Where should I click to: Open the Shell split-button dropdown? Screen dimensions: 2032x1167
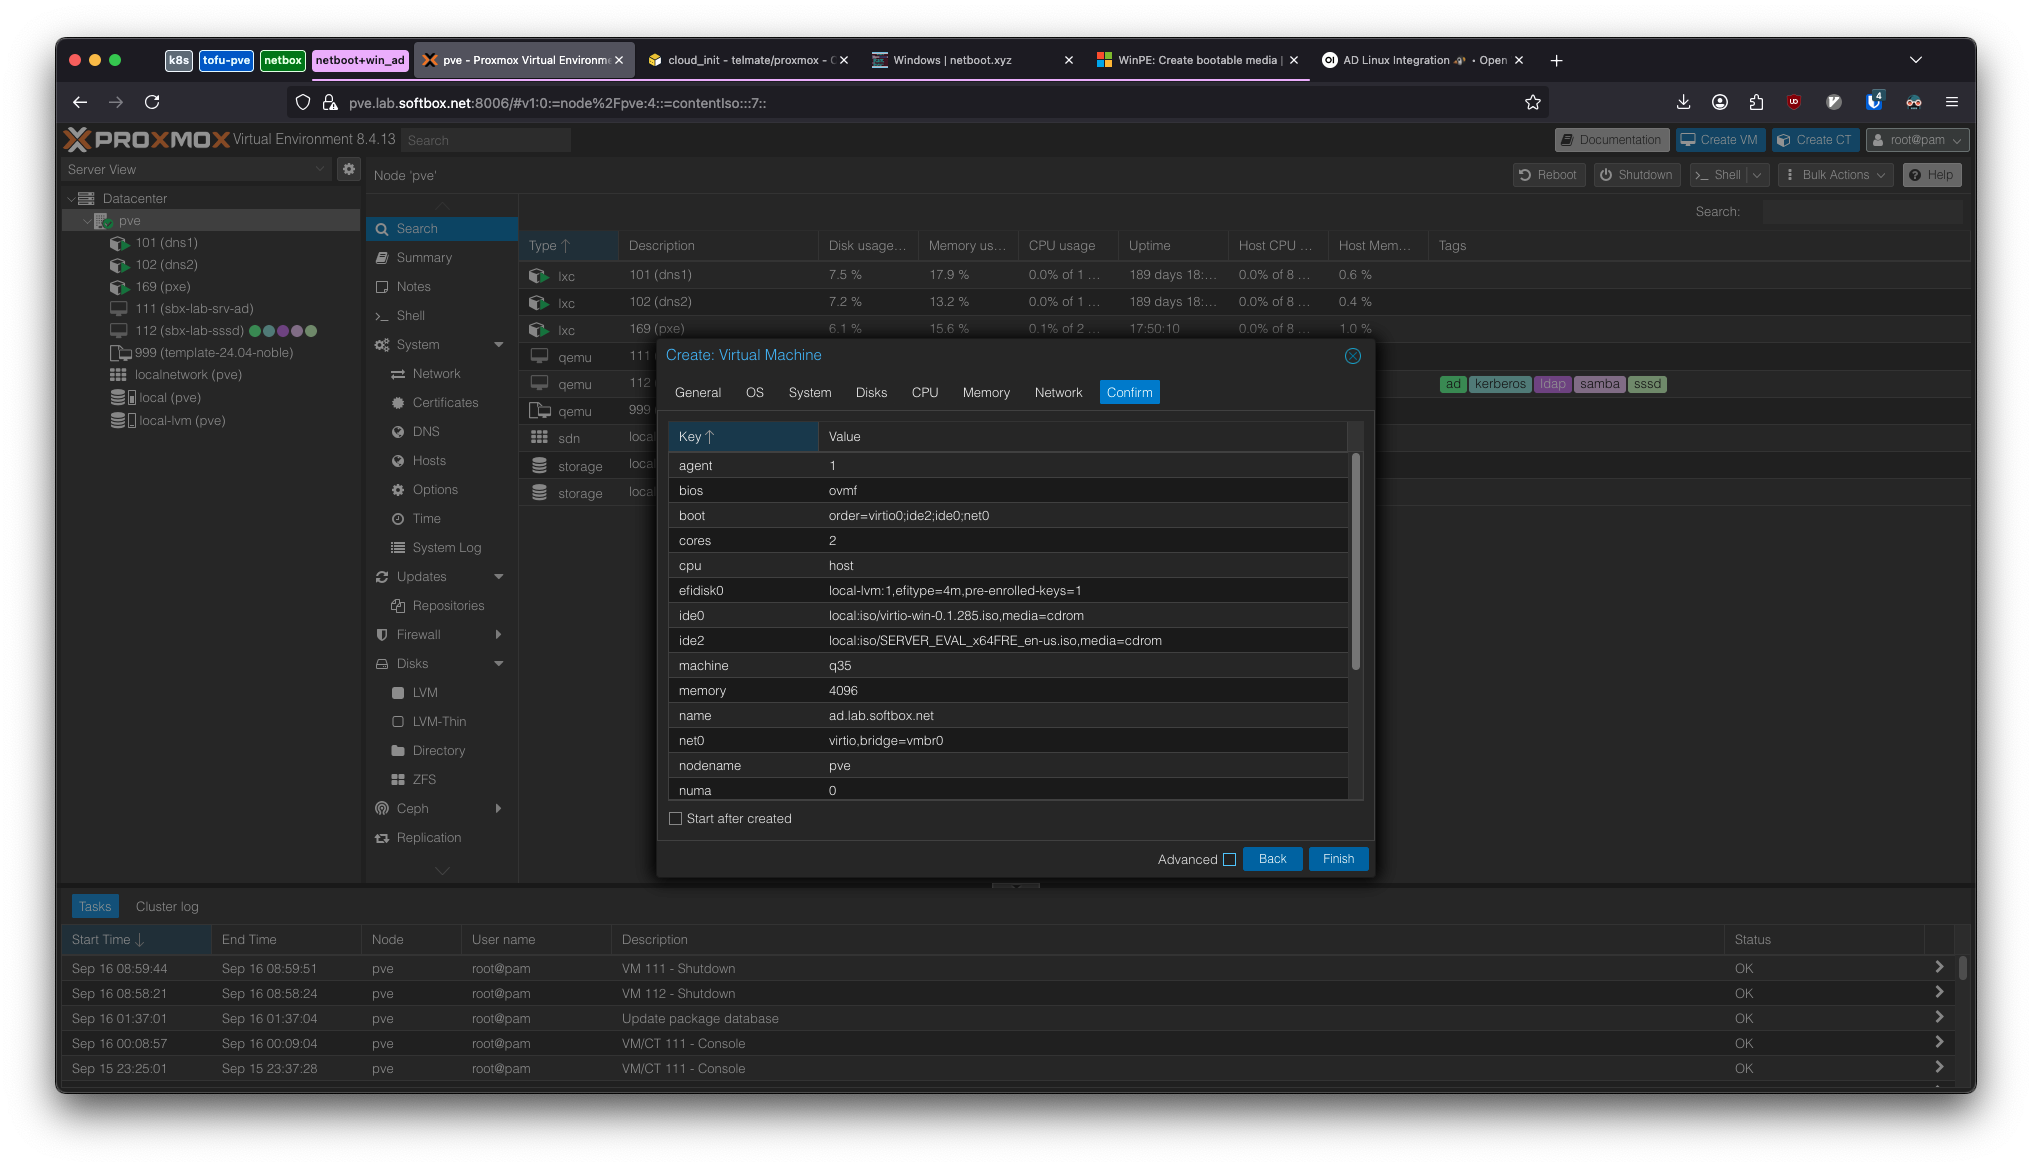[1758, 174]
